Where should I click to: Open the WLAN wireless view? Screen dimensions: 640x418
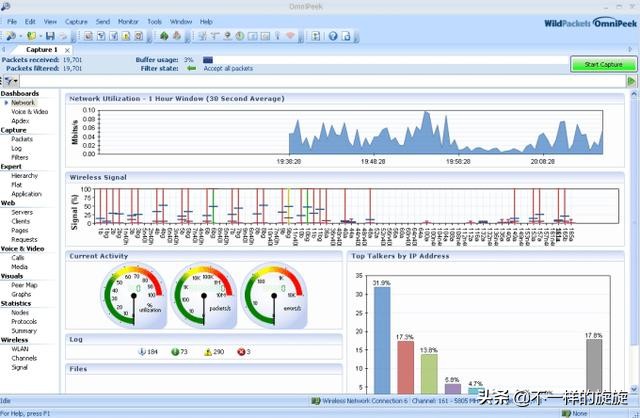(20, 349)
